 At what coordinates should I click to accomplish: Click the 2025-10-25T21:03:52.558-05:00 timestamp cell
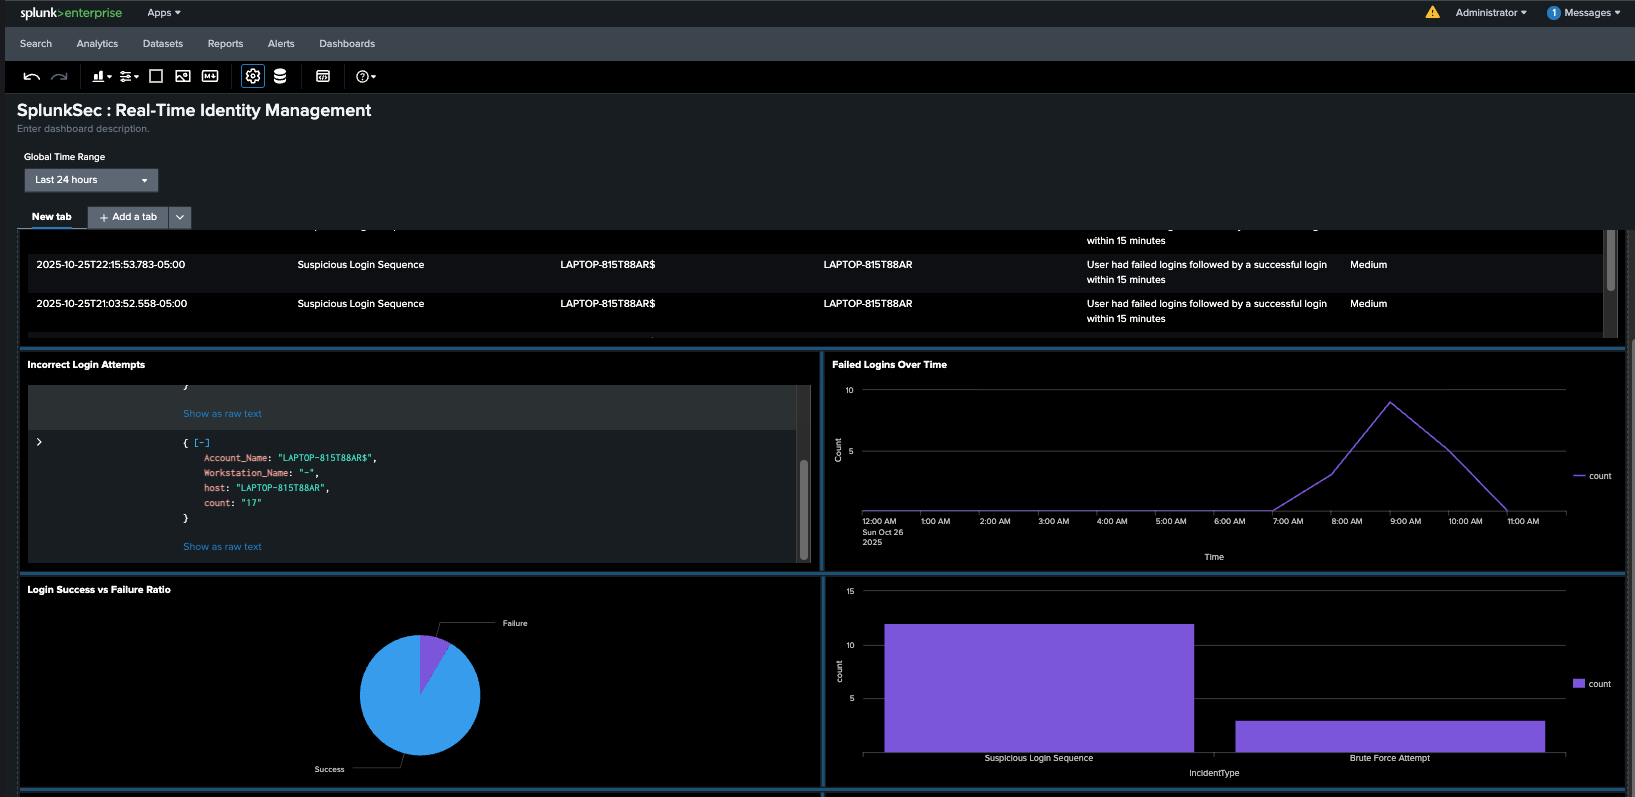pos(112,304)
